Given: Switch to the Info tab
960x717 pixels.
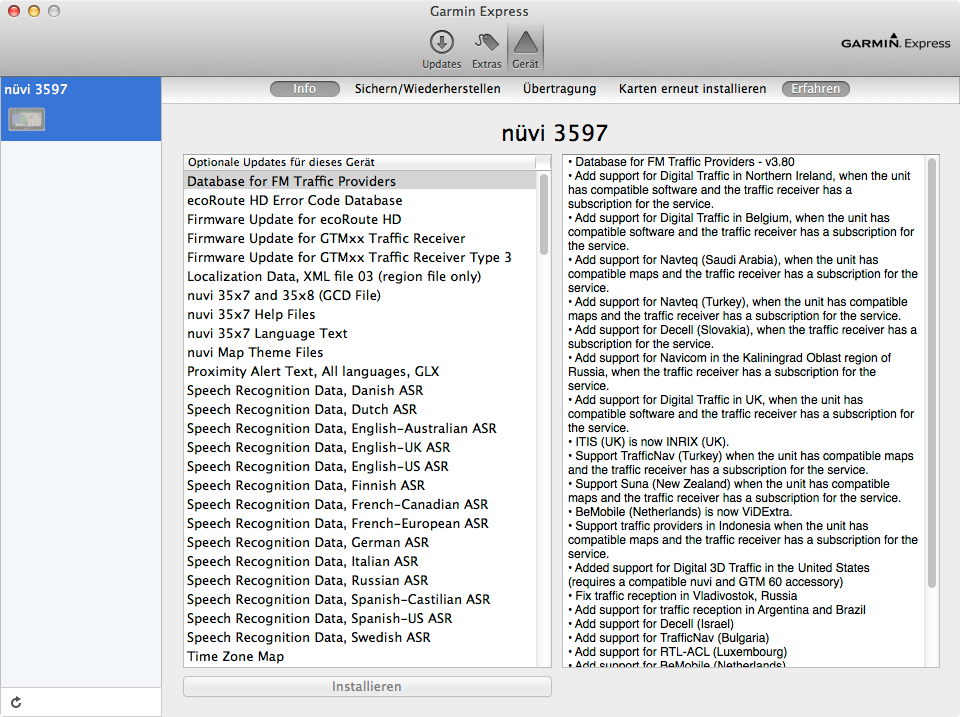Looking at the screenshot, I should coord(305,89).
